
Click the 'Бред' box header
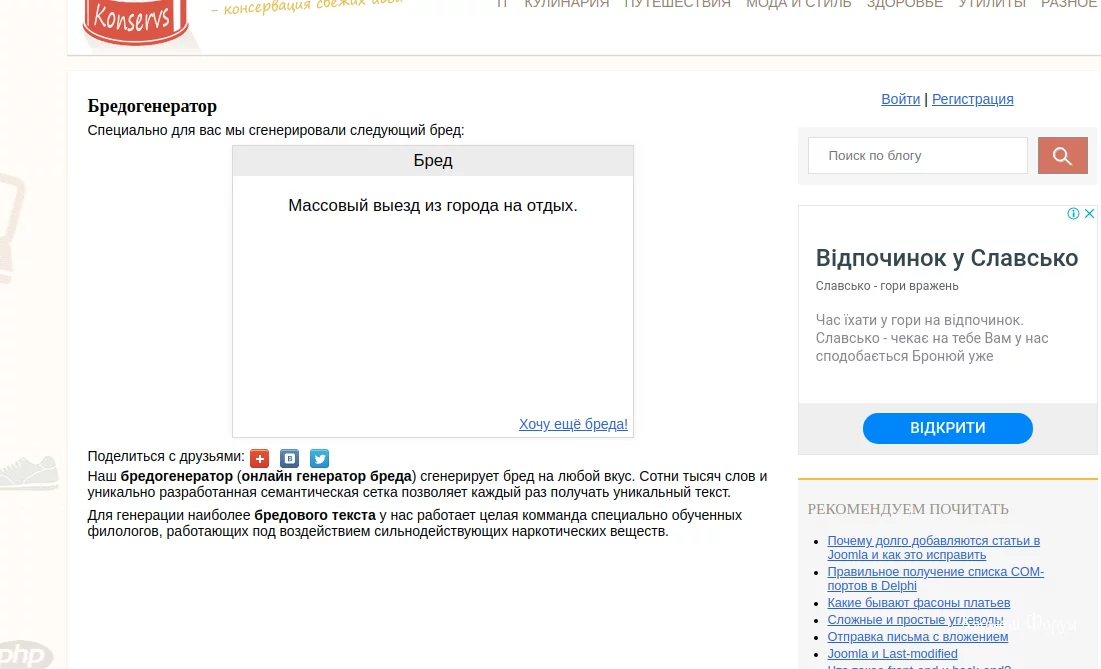(x=433, y=161)
